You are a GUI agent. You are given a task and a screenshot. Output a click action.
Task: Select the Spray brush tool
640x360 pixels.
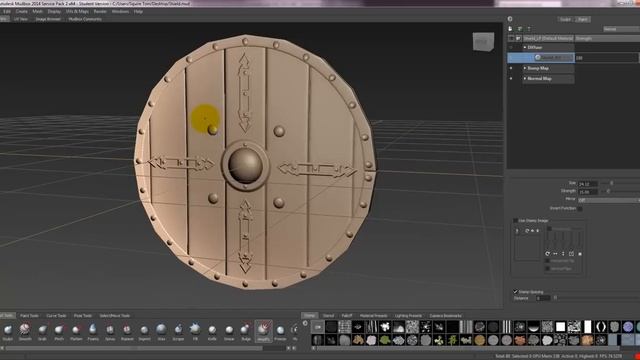(110, 330)
